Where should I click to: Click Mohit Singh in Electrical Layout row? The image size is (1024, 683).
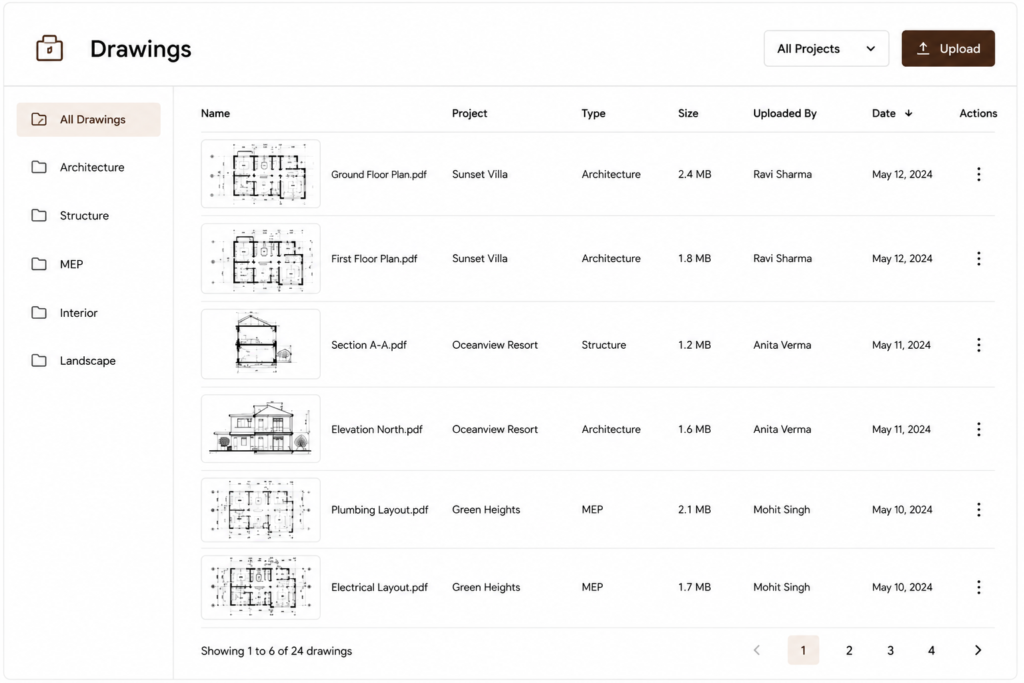tap(782, 587)
